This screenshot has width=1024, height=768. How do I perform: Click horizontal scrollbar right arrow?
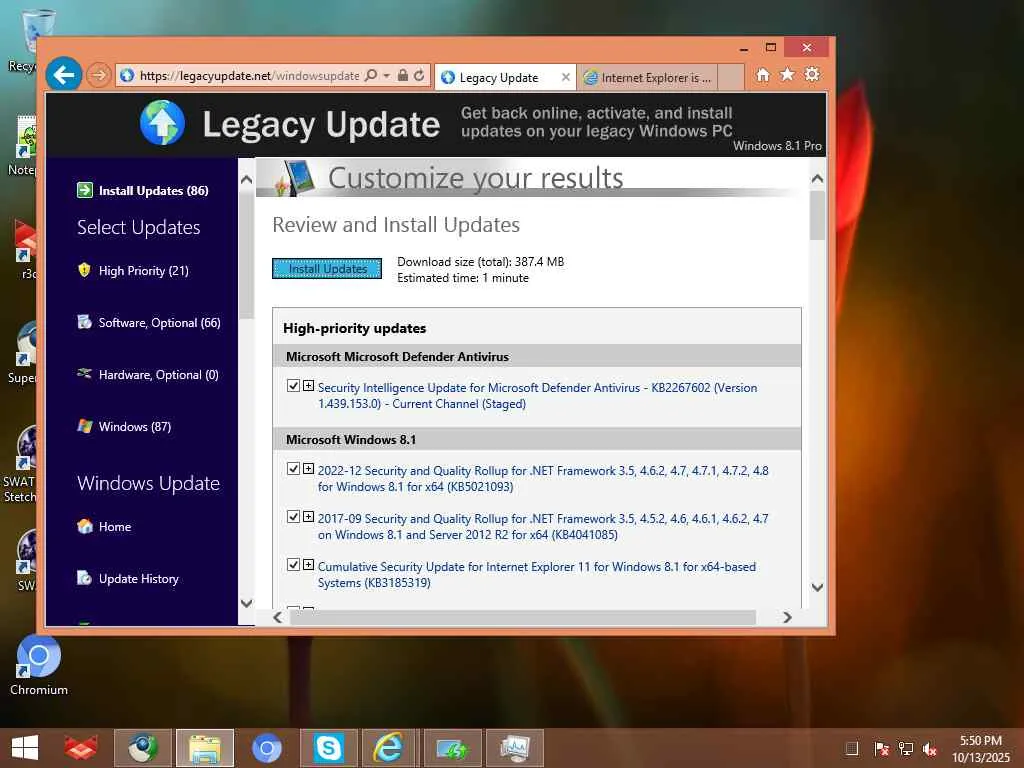(x=787, y=617)
